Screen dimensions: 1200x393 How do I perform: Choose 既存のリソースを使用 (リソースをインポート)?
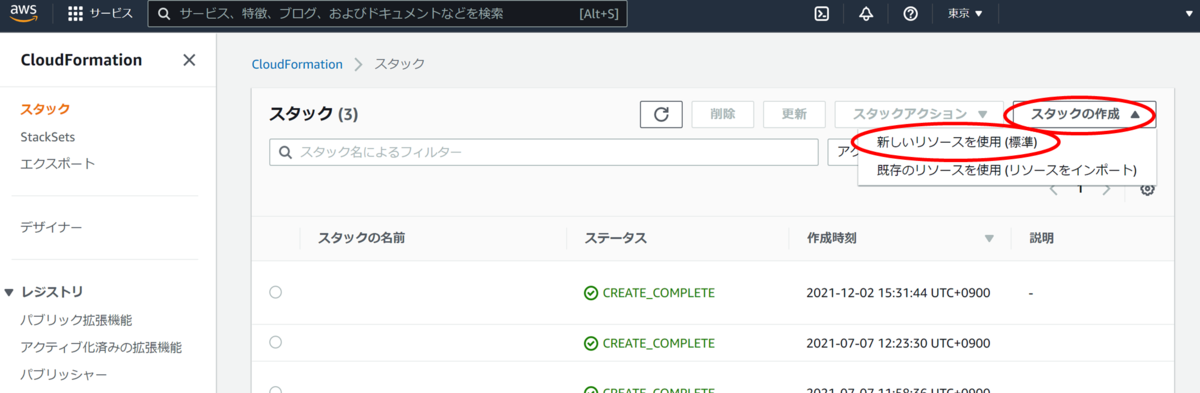pos(1007,170)
